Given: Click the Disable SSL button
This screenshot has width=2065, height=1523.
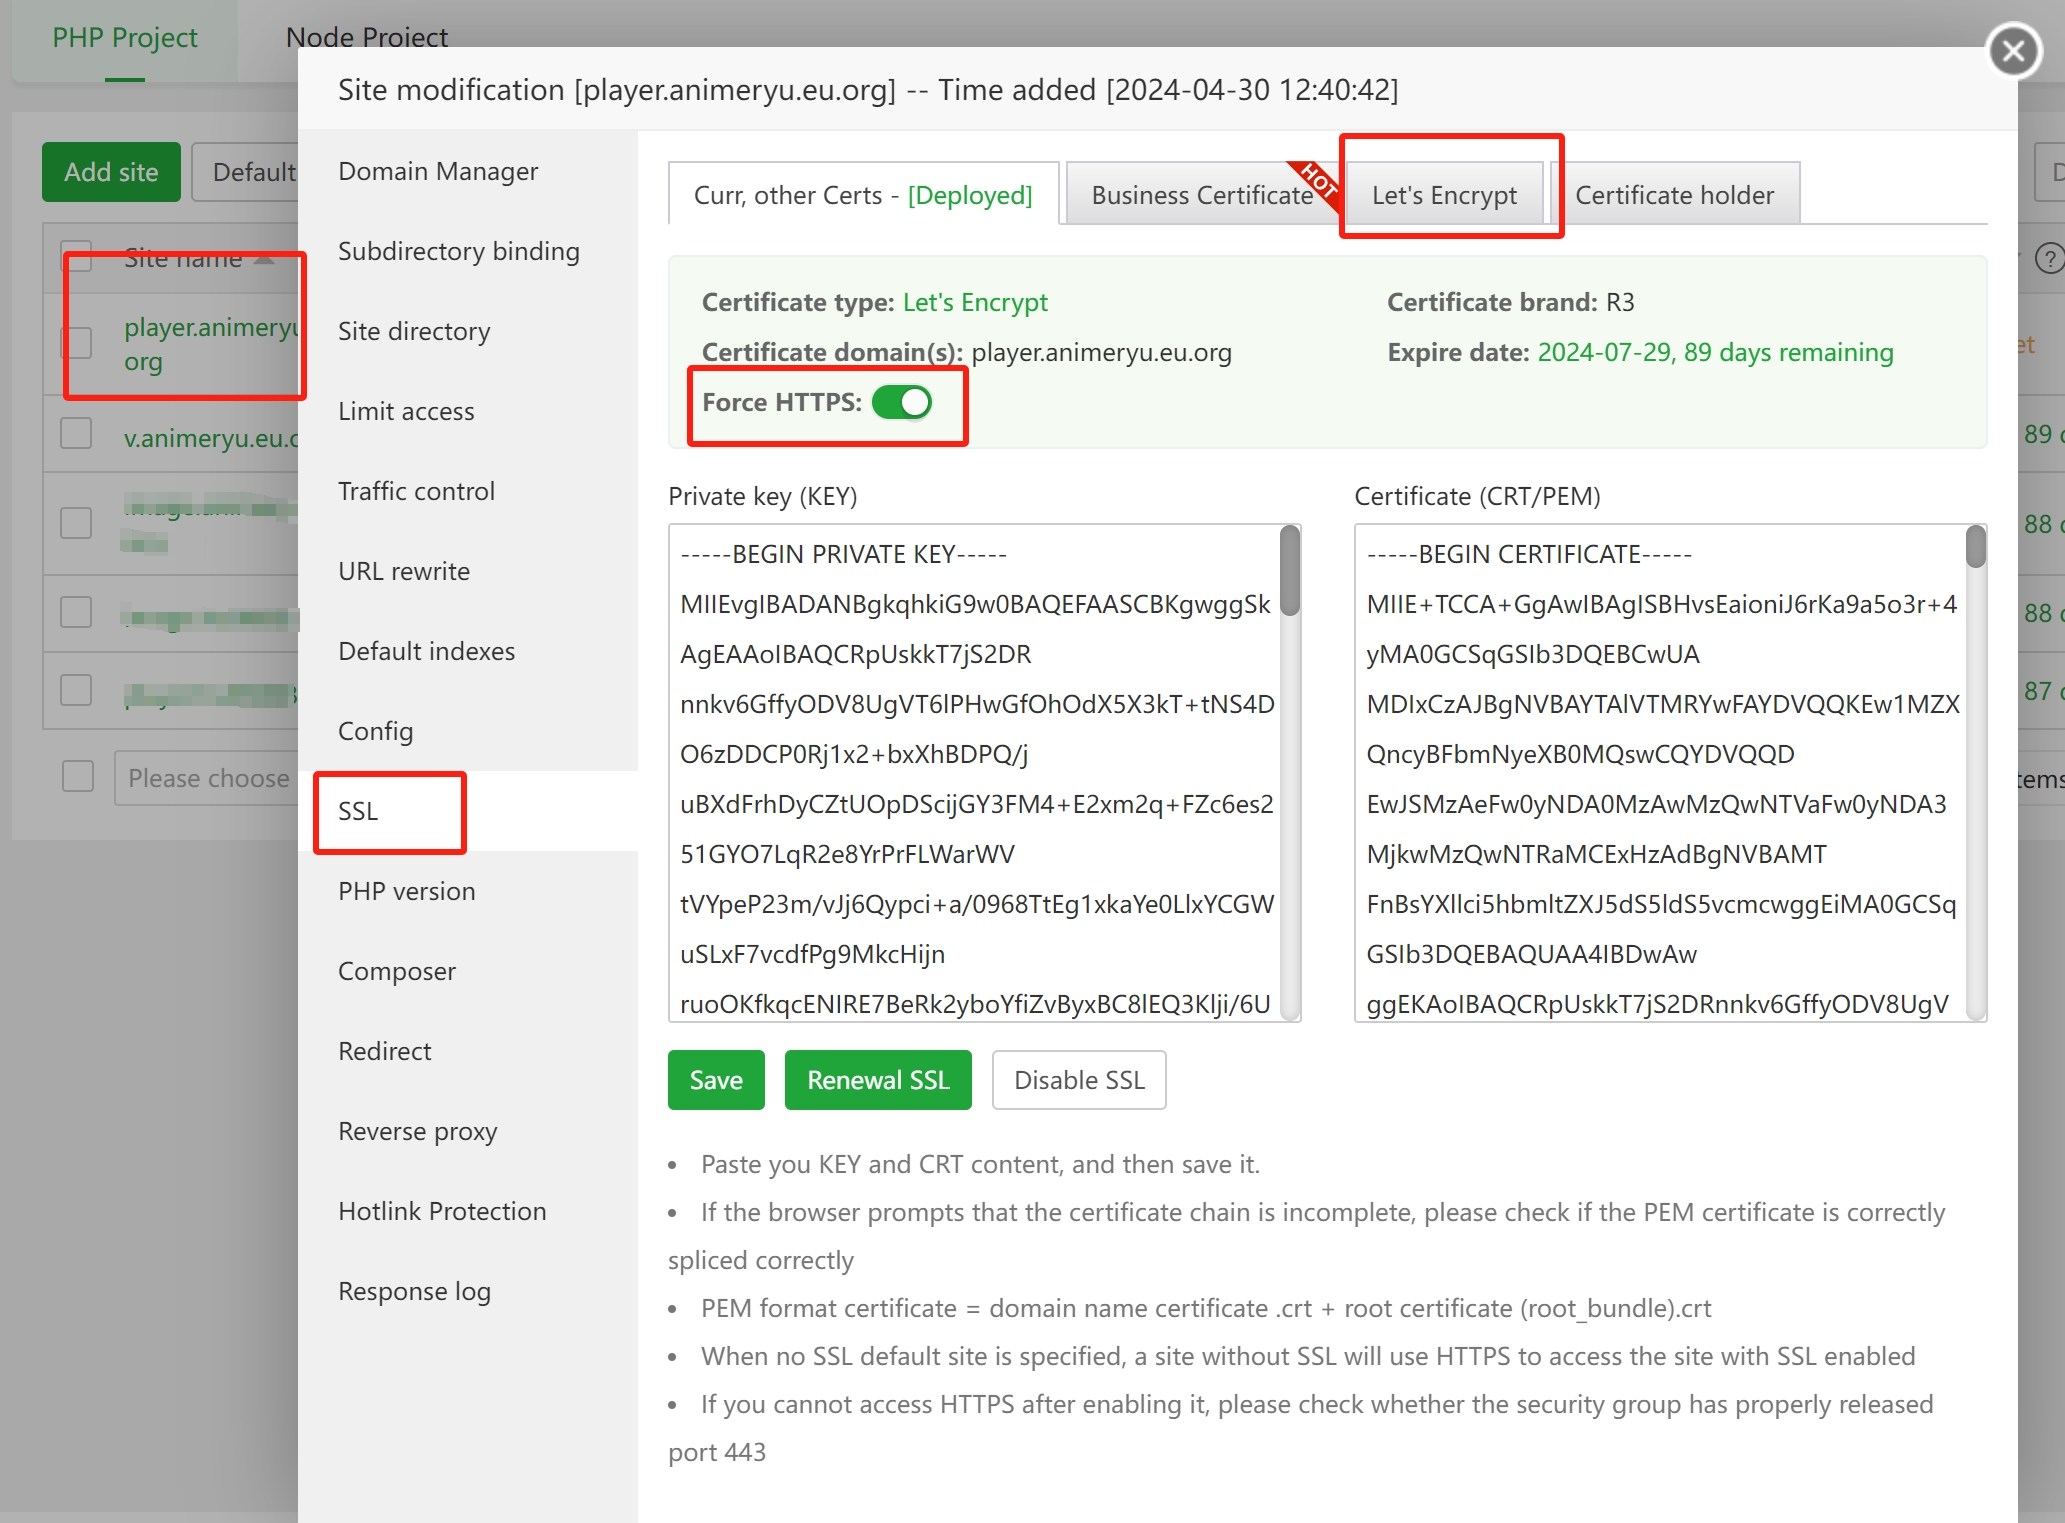Looking at the screenshot, I should (x=1078, y=1080).
